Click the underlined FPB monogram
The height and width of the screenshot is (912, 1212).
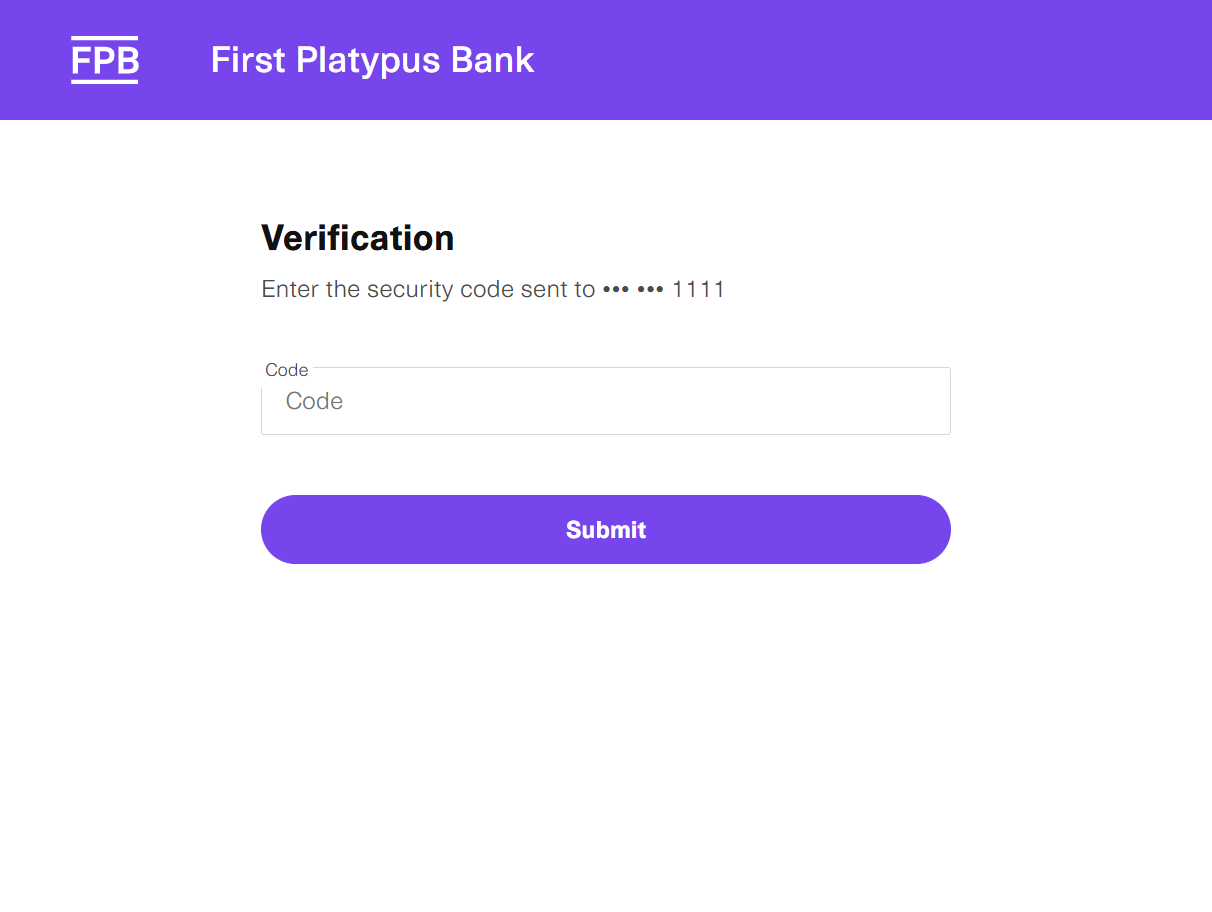[104, 60]
